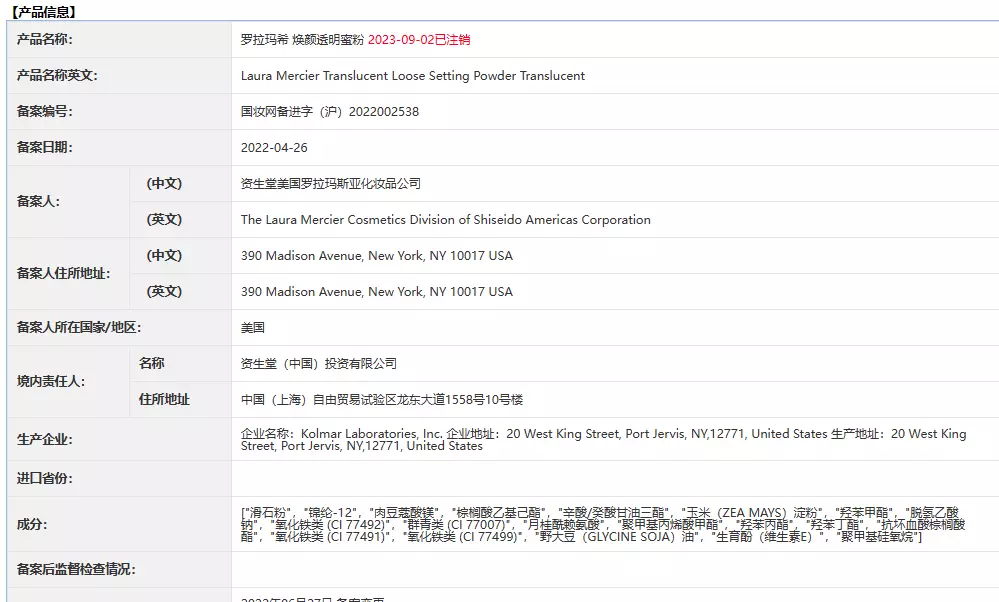Select the 成分 field label

coord(32,524)
